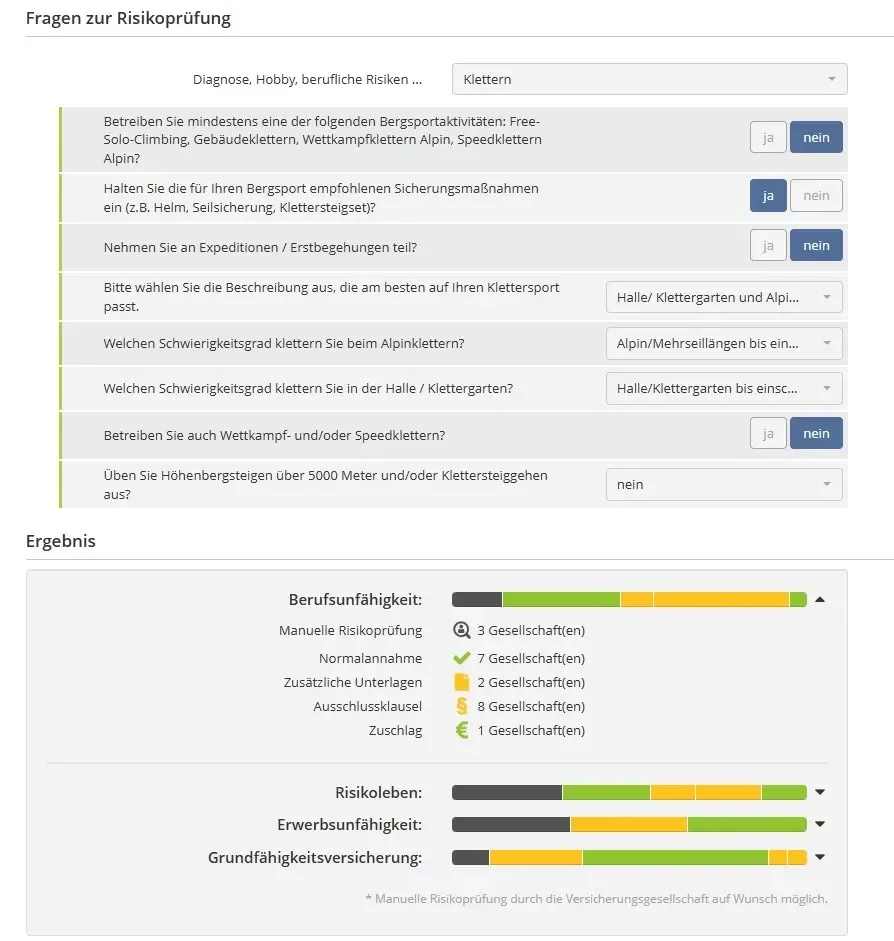This screenshot has width=894, height=941.
Task: Expand the Risikoleben result details
Action: 820,793
